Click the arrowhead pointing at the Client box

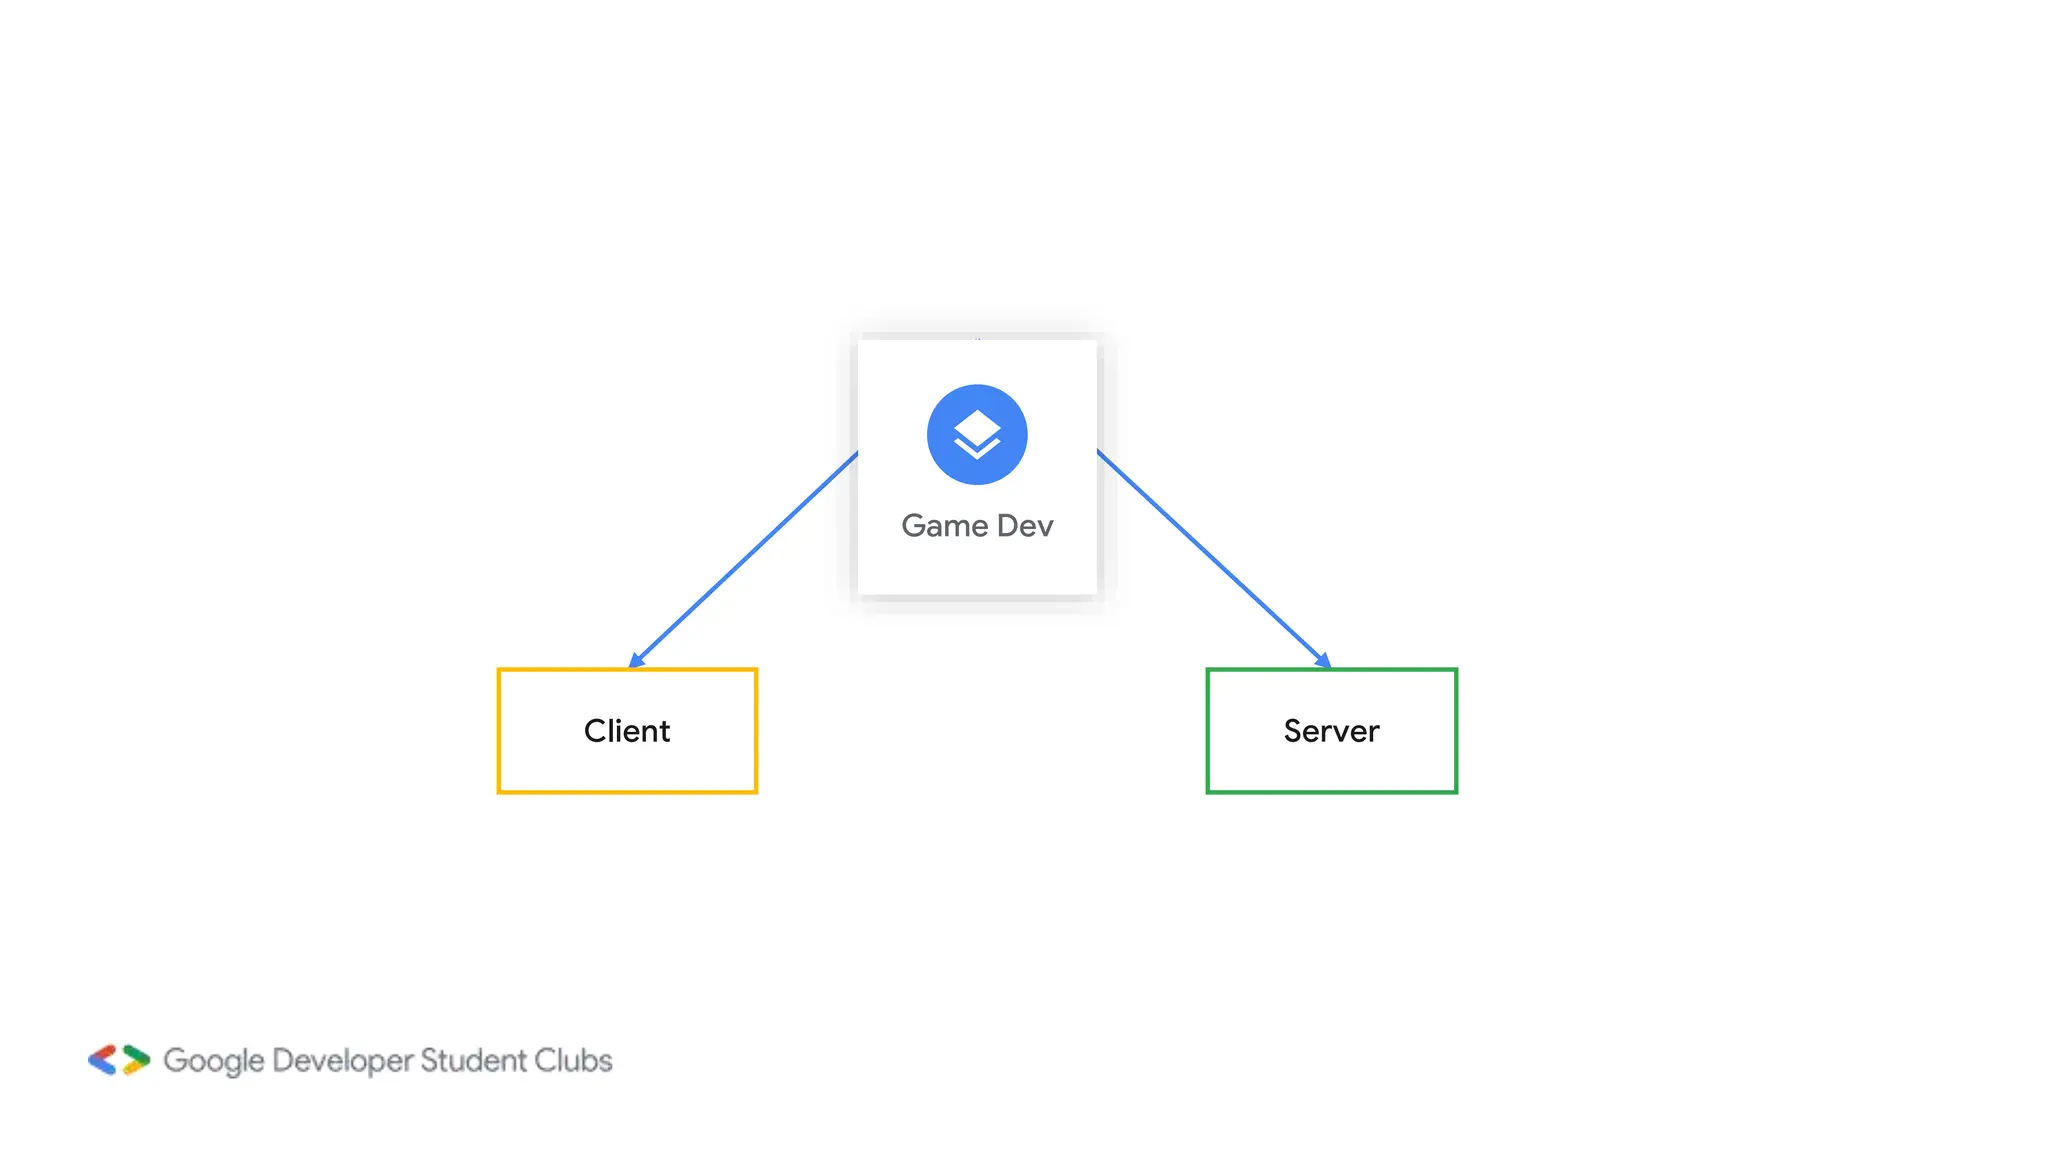(x=636, y=660)
